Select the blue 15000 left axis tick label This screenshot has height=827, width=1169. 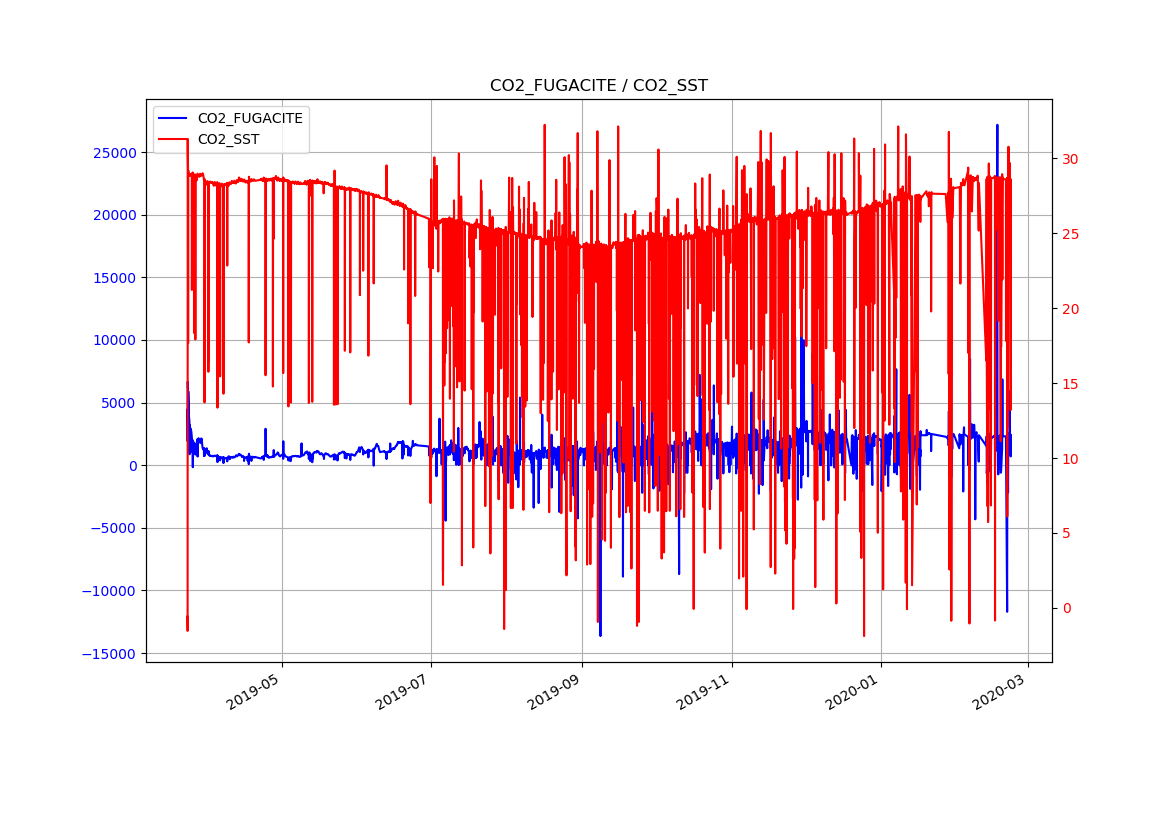[116, 278]
